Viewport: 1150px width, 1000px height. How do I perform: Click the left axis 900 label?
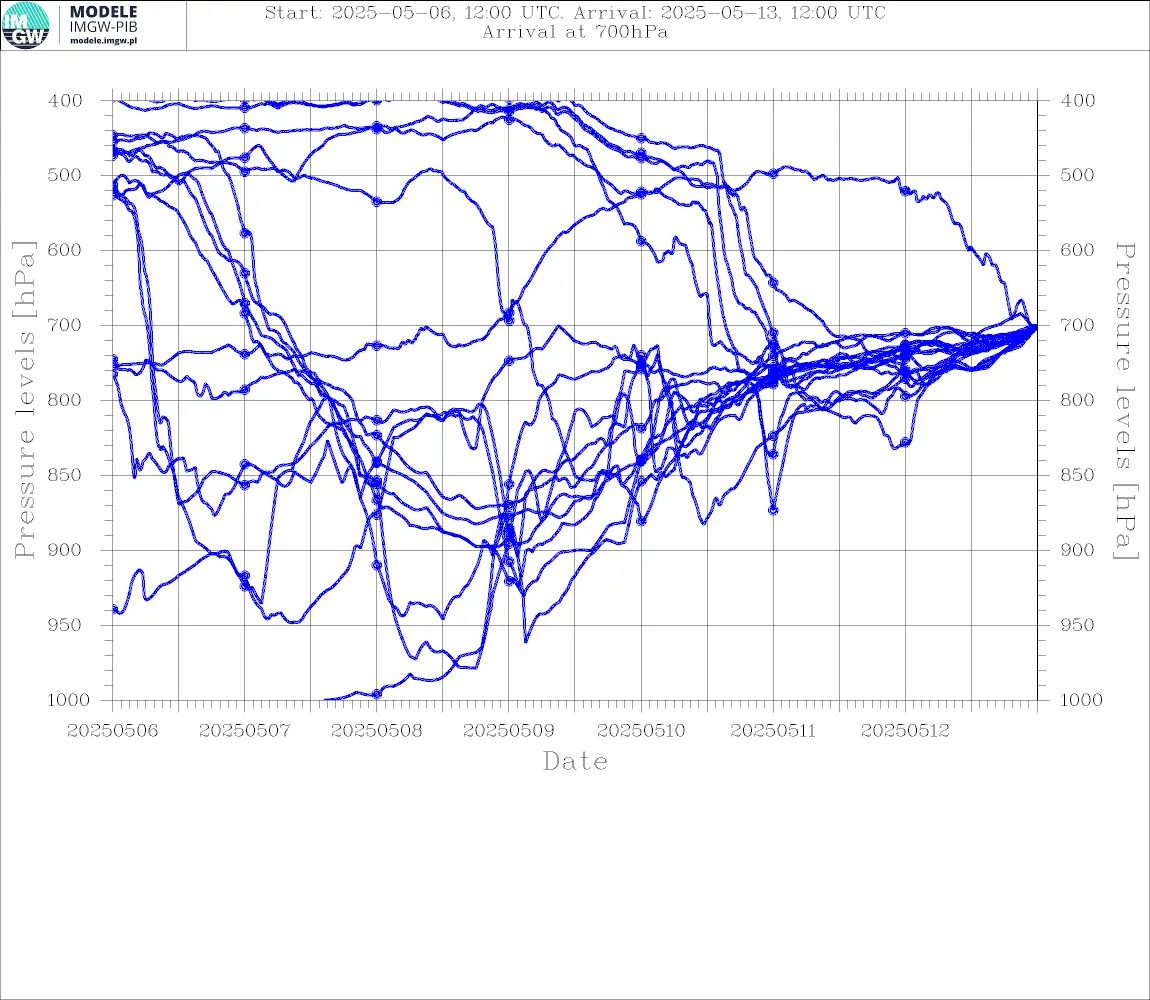pos(65,550)
